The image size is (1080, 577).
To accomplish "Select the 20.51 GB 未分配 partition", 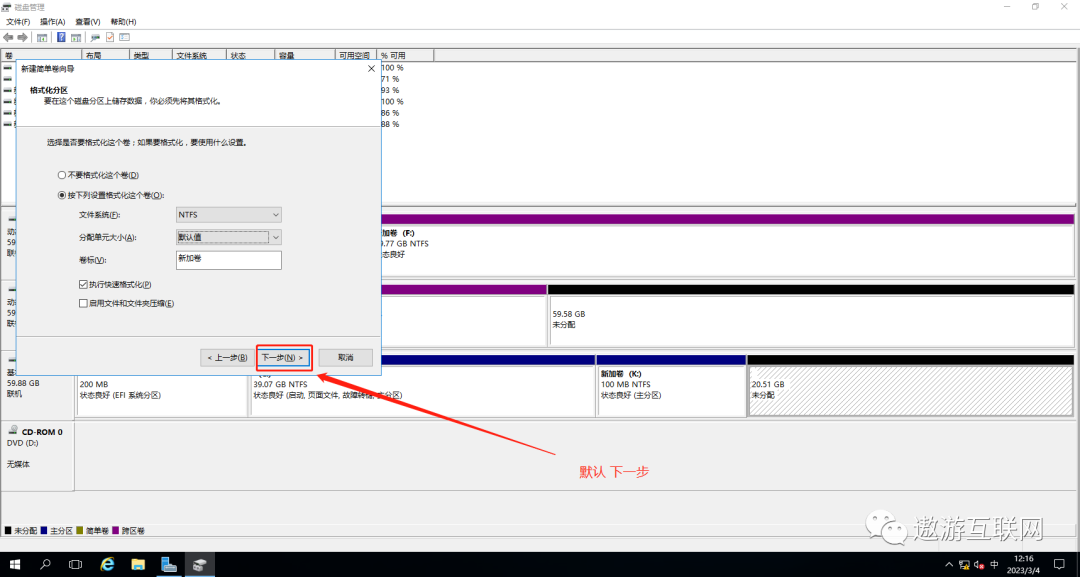I will coord(910,391).
